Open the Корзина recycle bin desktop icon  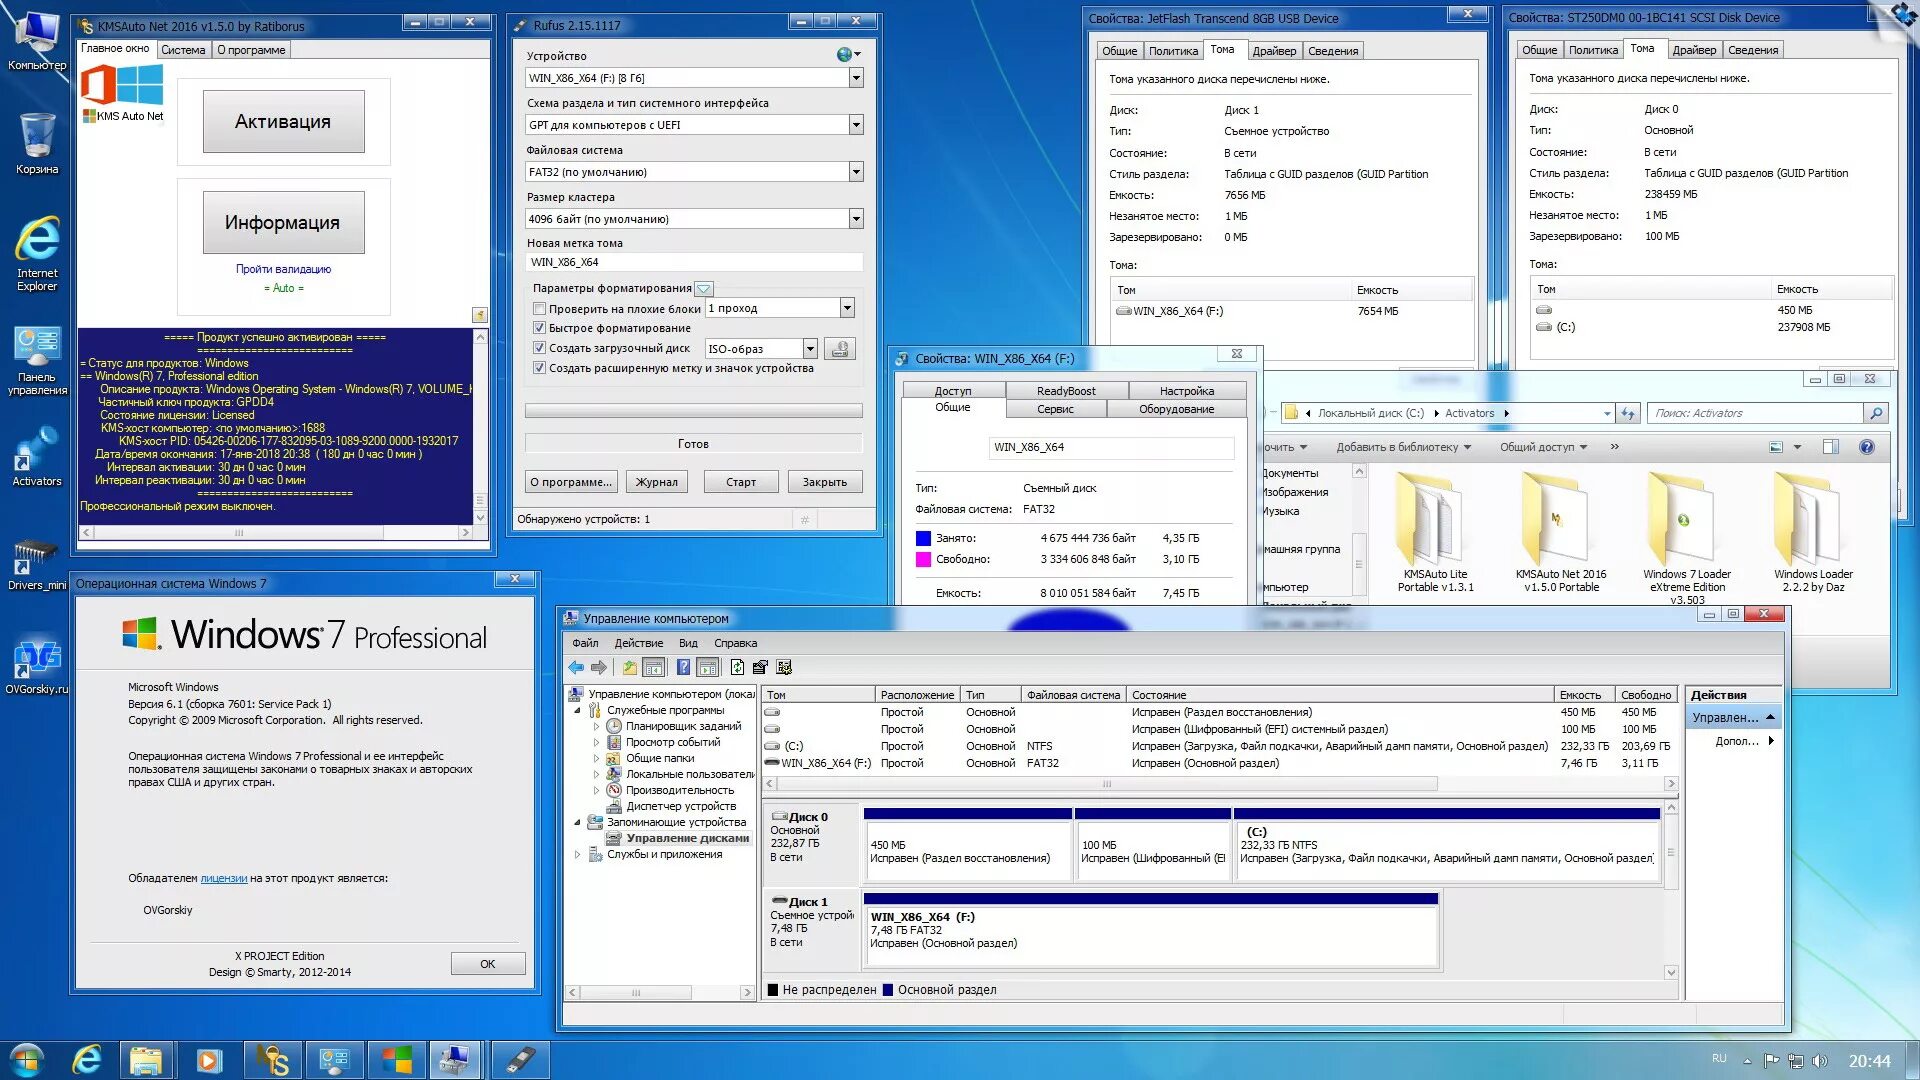(37, 143)
